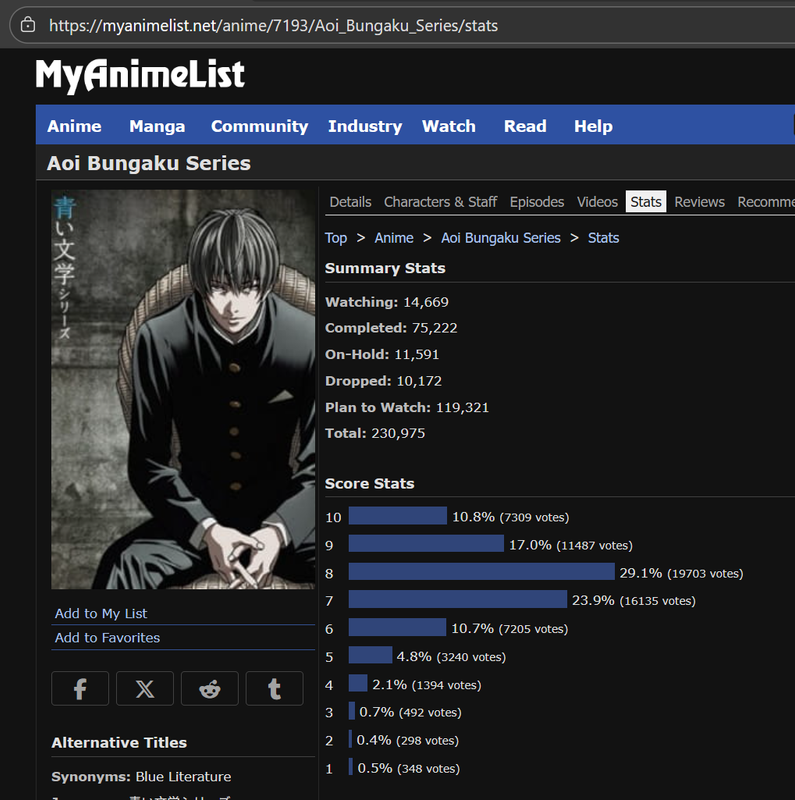Share on X (Twitter) icon button
Viewport: 795px width, 800px height.
145,688
